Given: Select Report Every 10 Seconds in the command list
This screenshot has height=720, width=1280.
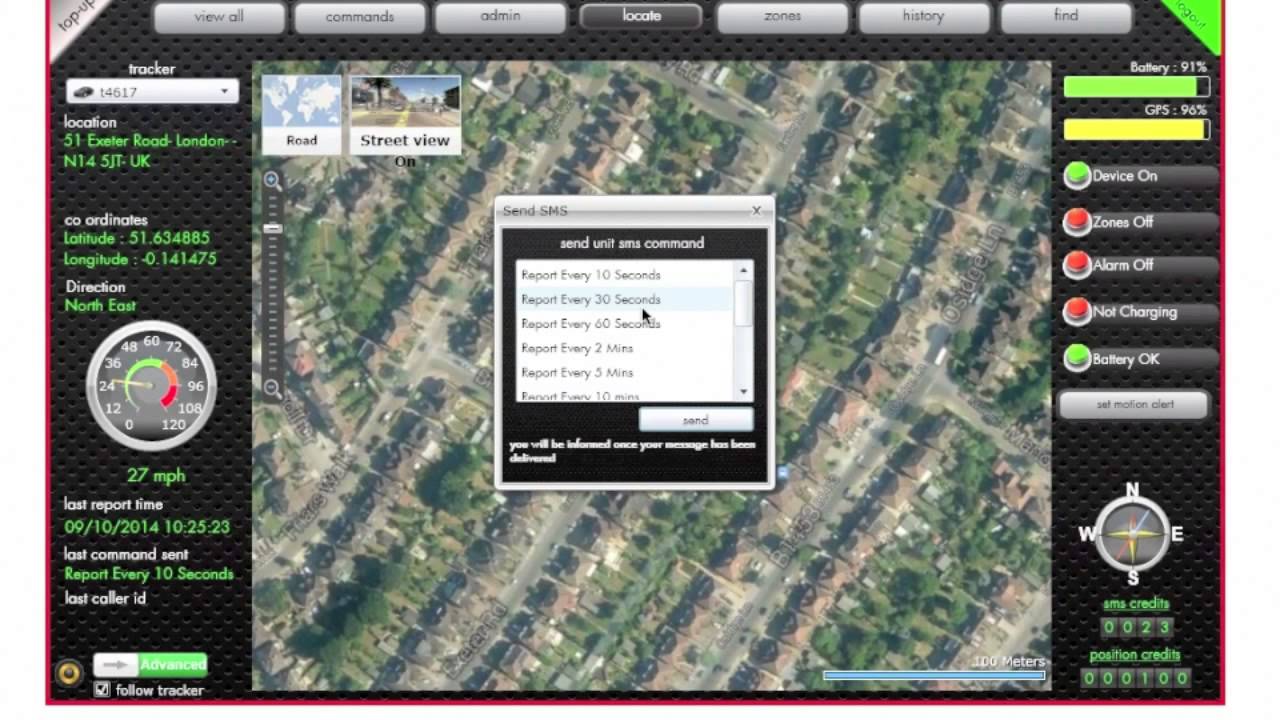Looking at the screenshot, I should pyautogui.click(x=625, y=275).
